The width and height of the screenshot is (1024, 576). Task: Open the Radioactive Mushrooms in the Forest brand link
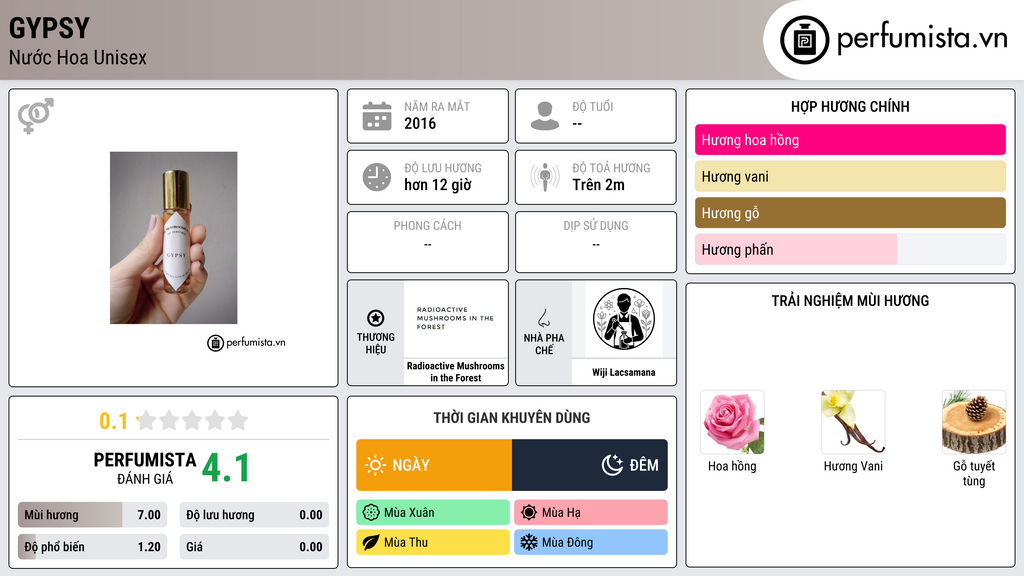[x=456, y=372]
